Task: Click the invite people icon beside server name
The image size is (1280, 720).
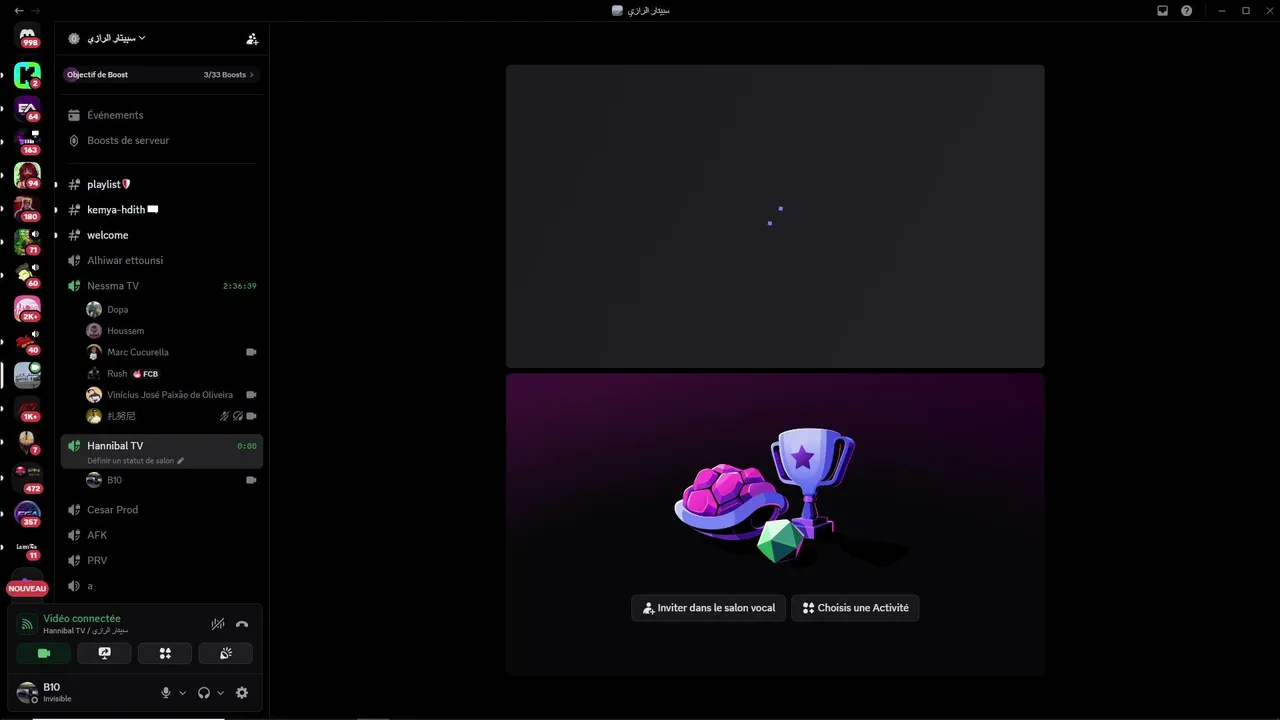Action: (x=252, y=39)
